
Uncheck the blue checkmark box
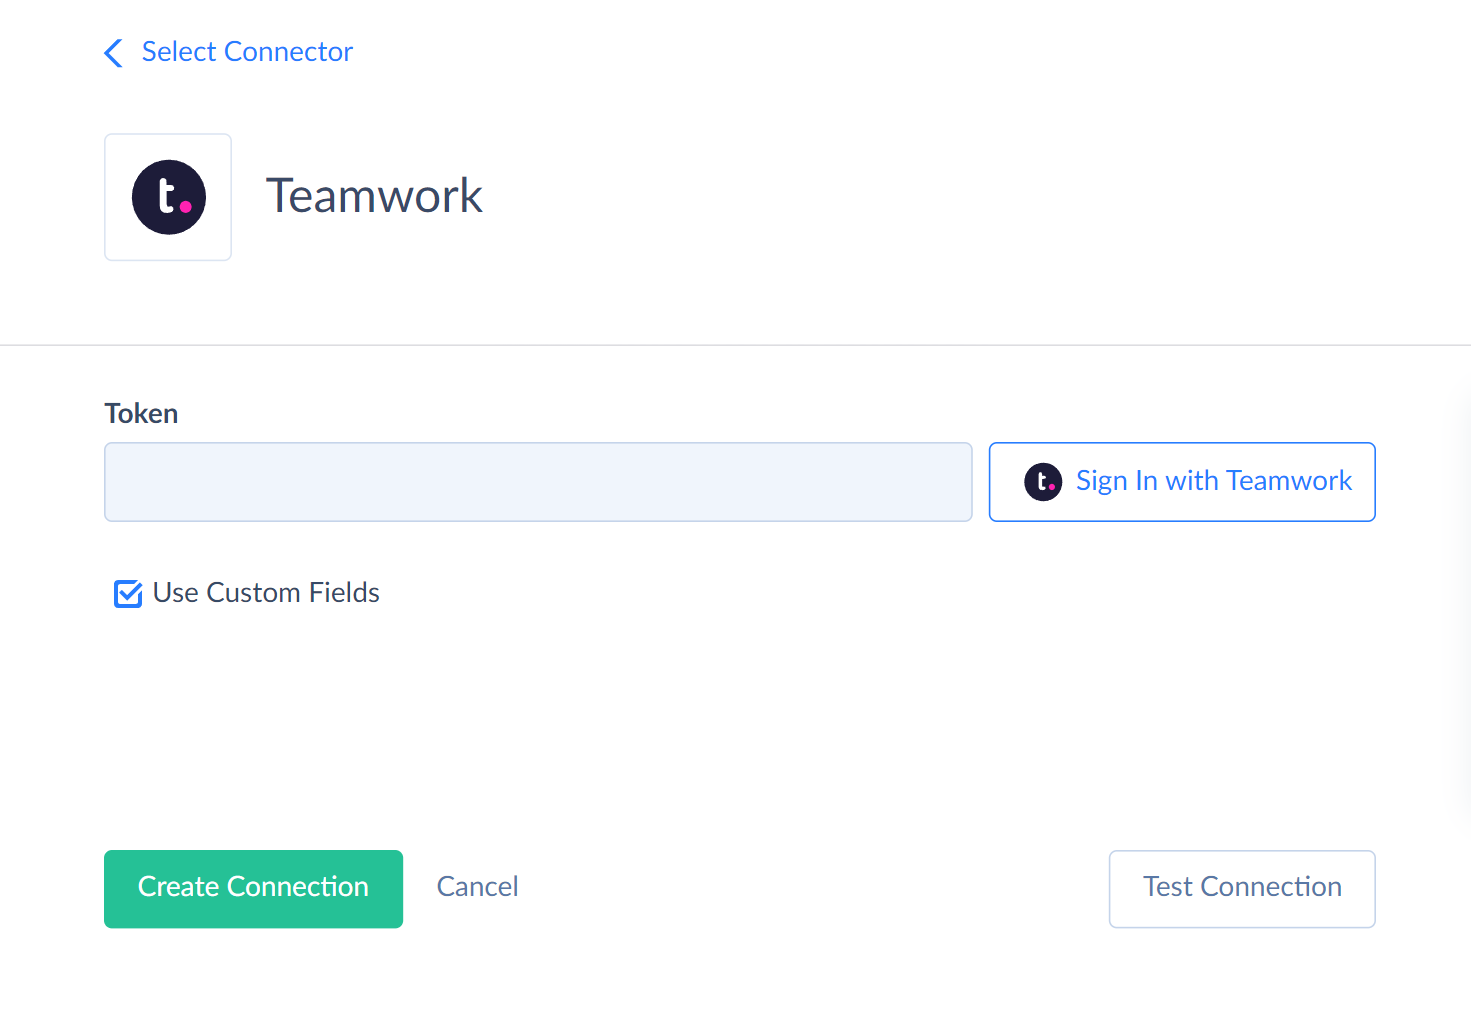128,594
